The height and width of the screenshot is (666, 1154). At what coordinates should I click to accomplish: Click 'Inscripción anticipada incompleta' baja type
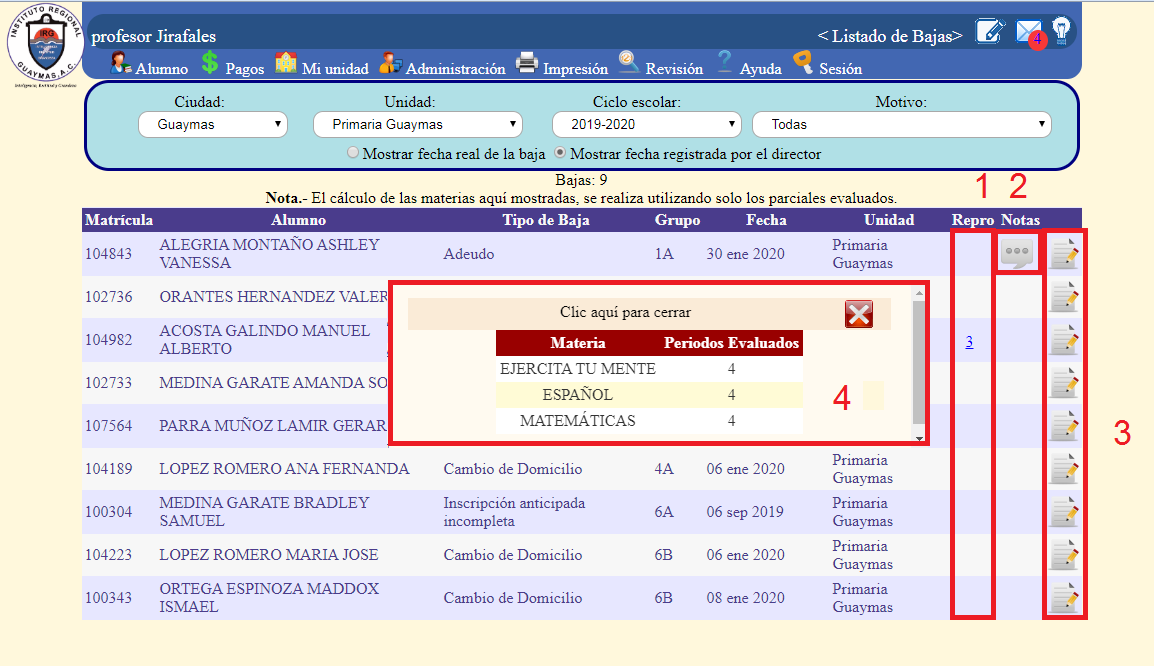pyautogui.click(x=514, y=511)
